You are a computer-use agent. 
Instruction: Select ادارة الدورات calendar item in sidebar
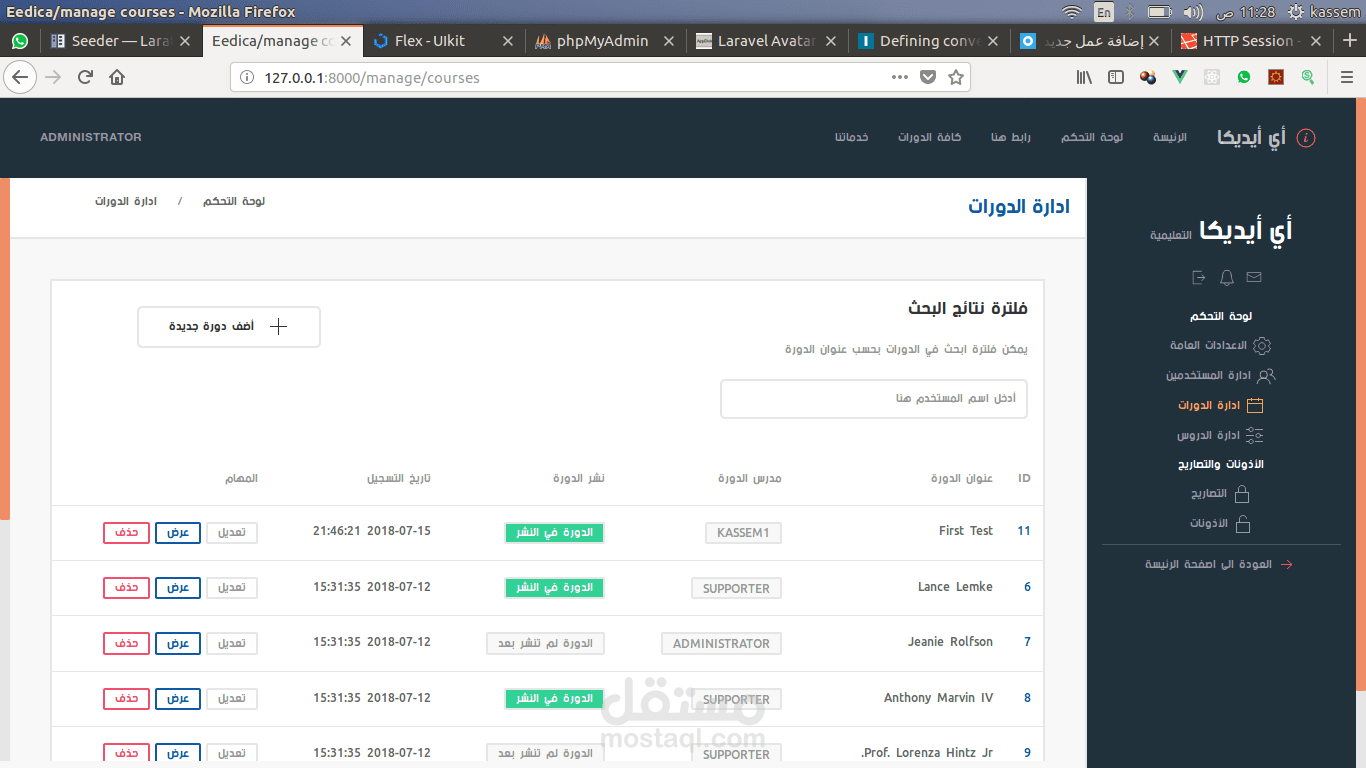click(1220, 406)
